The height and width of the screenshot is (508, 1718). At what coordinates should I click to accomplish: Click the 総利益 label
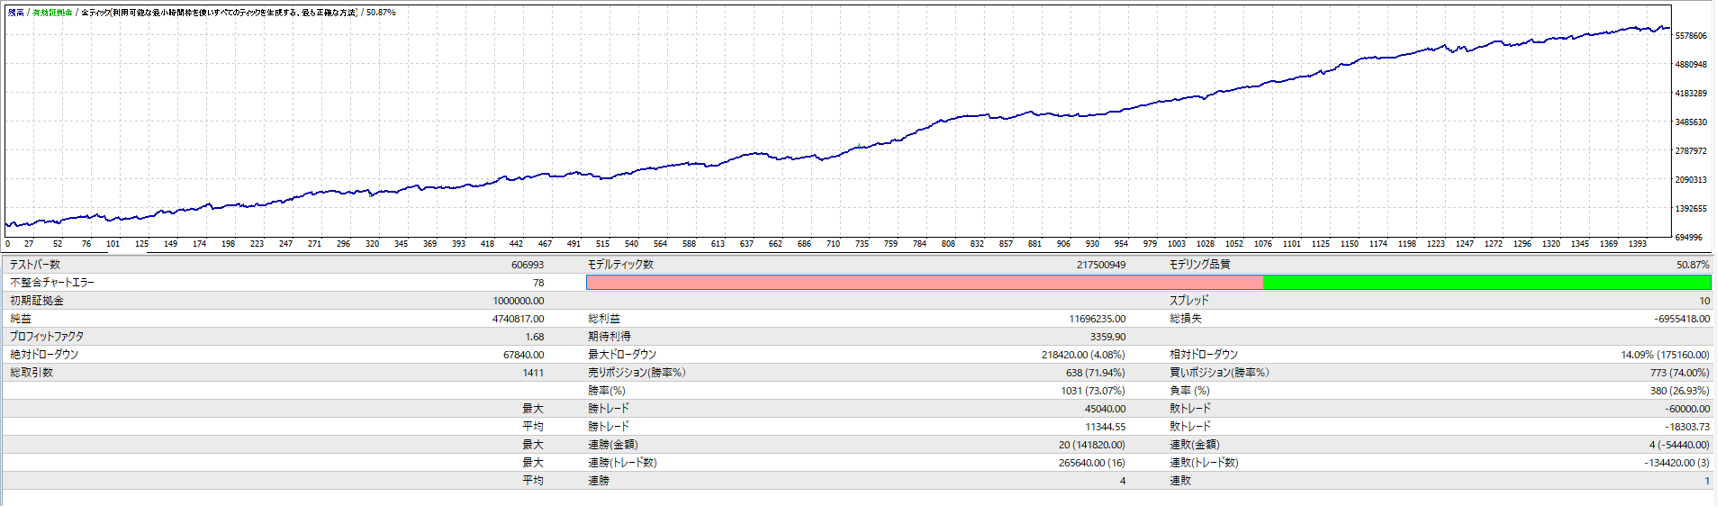(x=604, y=319)
